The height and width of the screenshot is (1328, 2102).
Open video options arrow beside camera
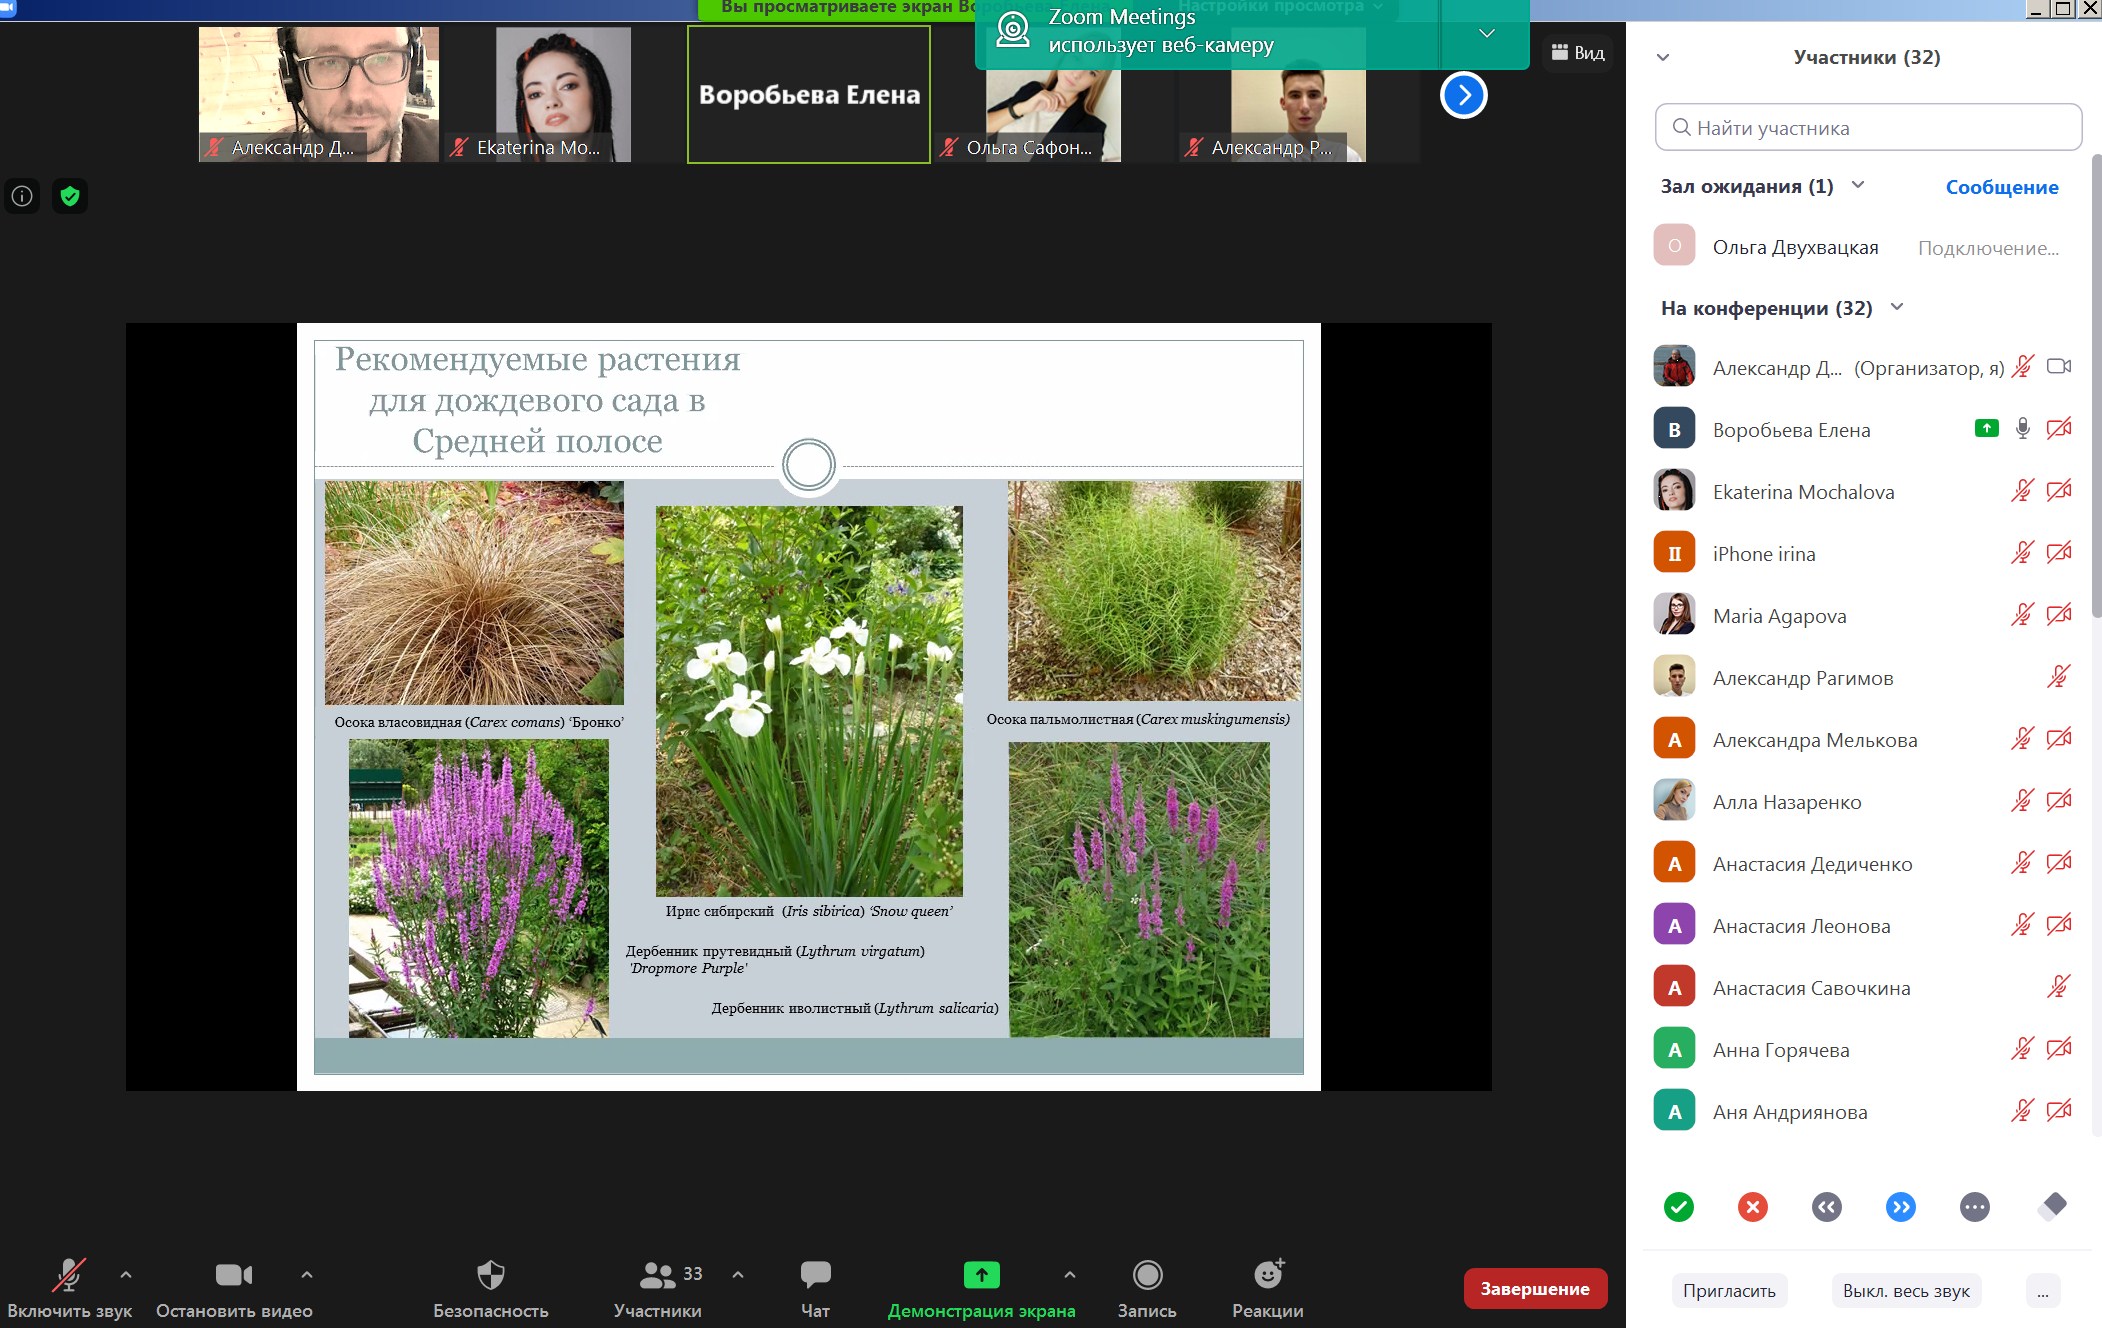(x=307, y=1275)
